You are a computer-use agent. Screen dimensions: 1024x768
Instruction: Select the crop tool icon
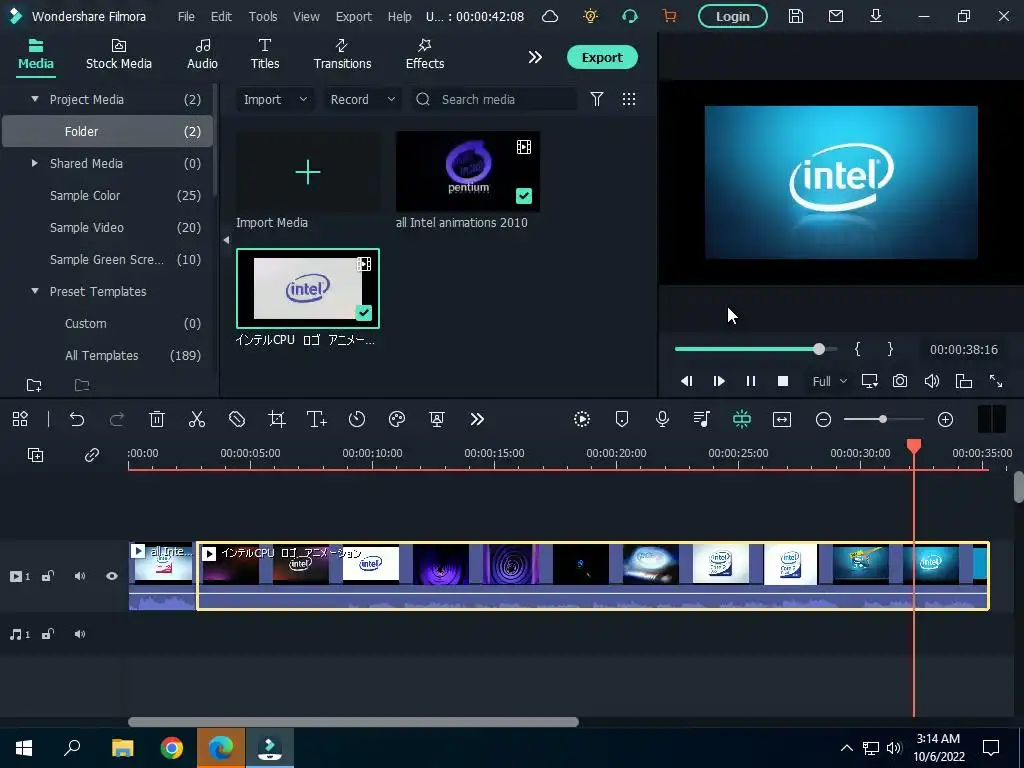tap(277, 419)
